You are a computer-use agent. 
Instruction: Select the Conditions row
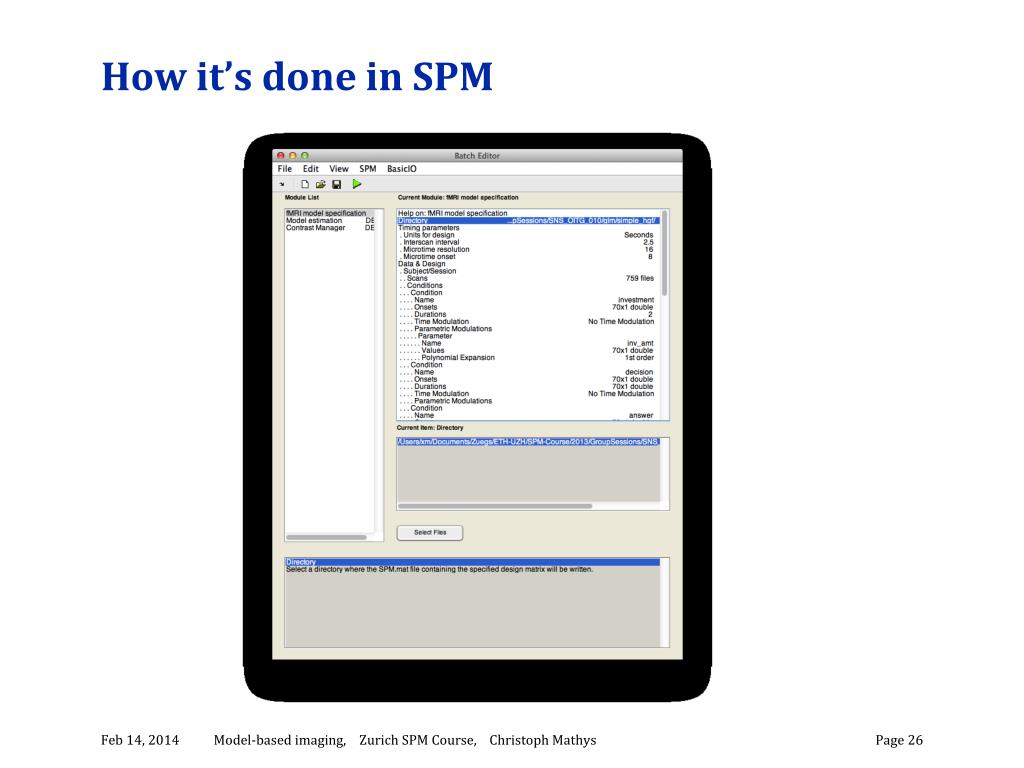[528, 285]
